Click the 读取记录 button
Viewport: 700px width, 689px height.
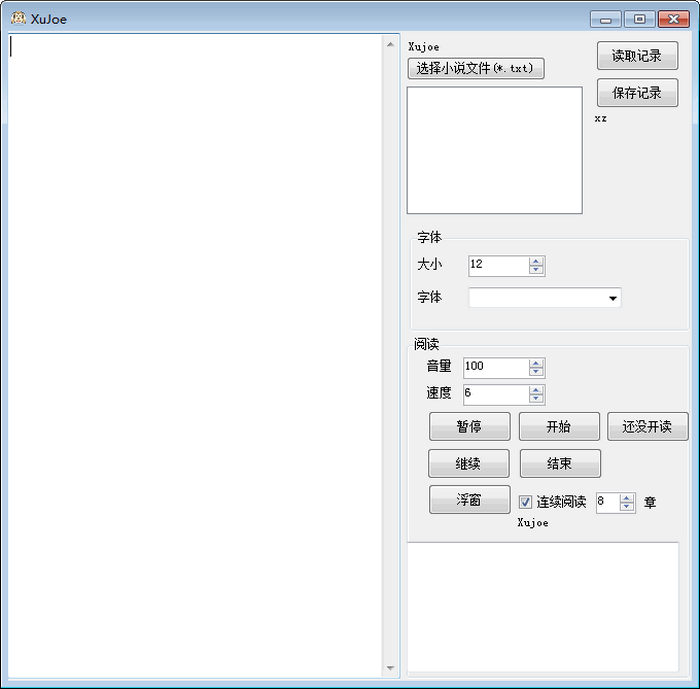click(638, 56)
